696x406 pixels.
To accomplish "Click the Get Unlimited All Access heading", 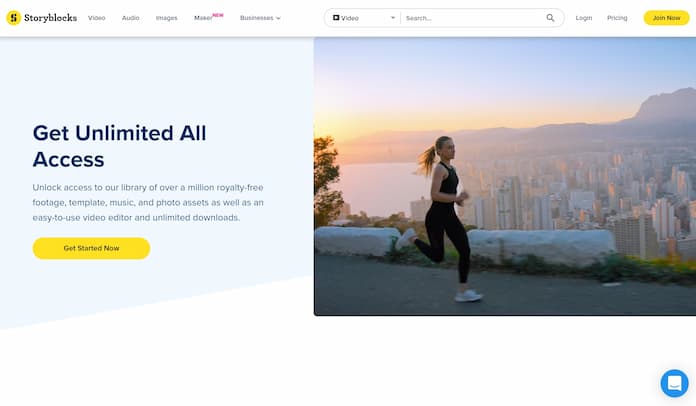I will (119, 146).
